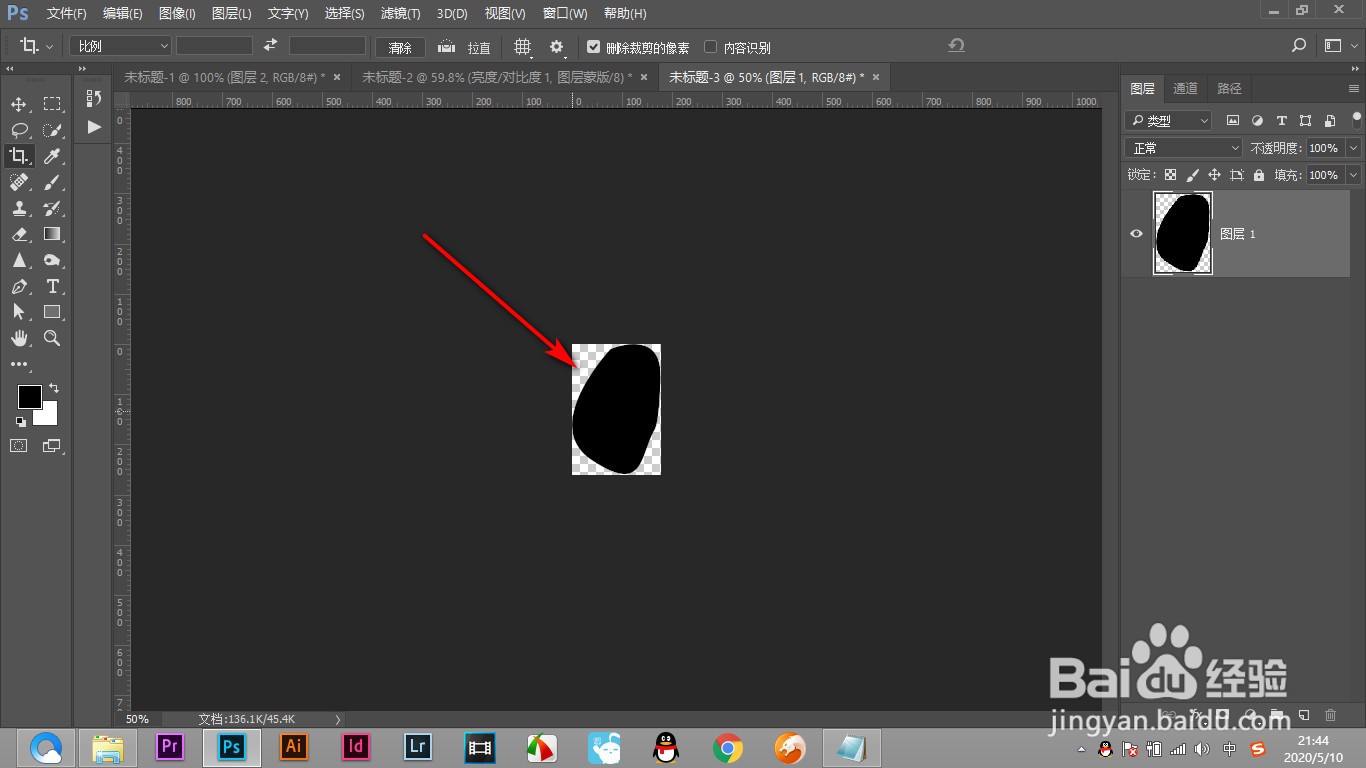Open crop ratio 比例 dropdown

click(x=120, y=46)
